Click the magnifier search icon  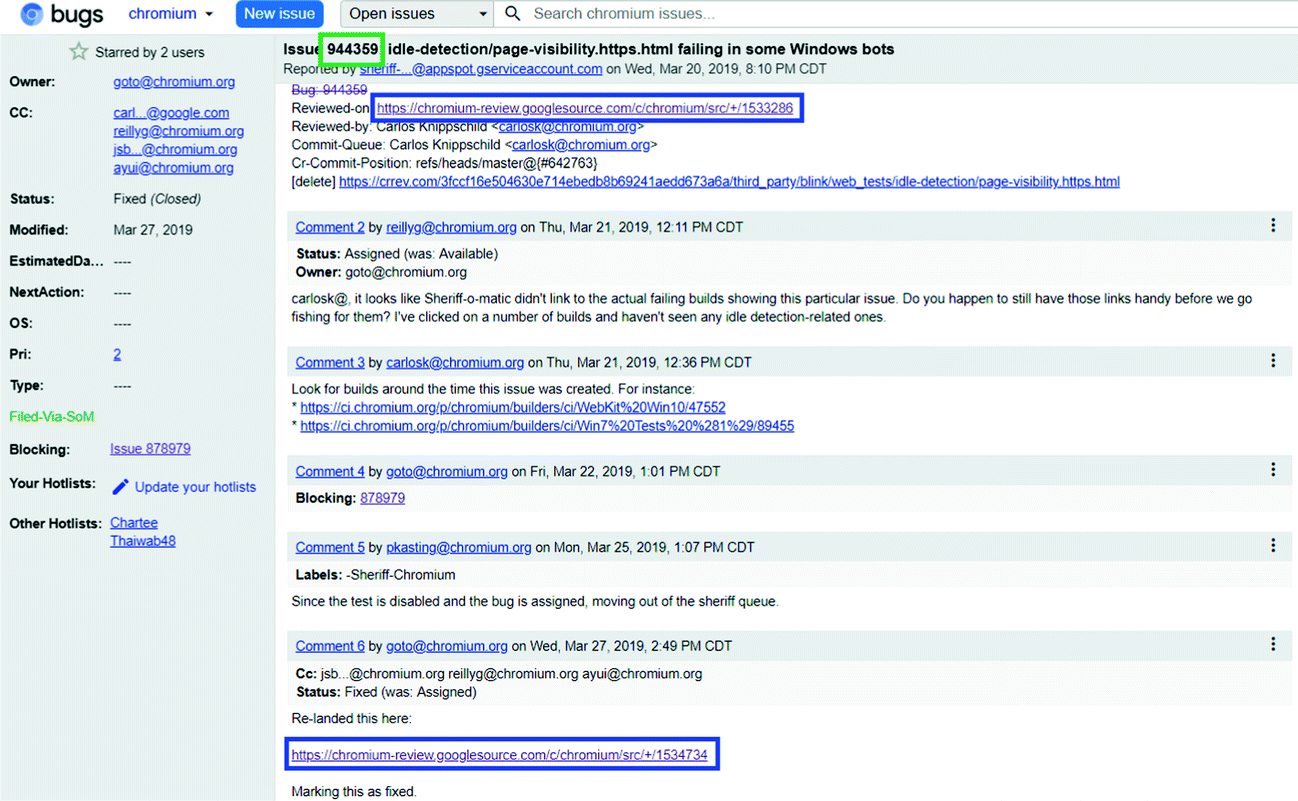[x=513, y=14]
